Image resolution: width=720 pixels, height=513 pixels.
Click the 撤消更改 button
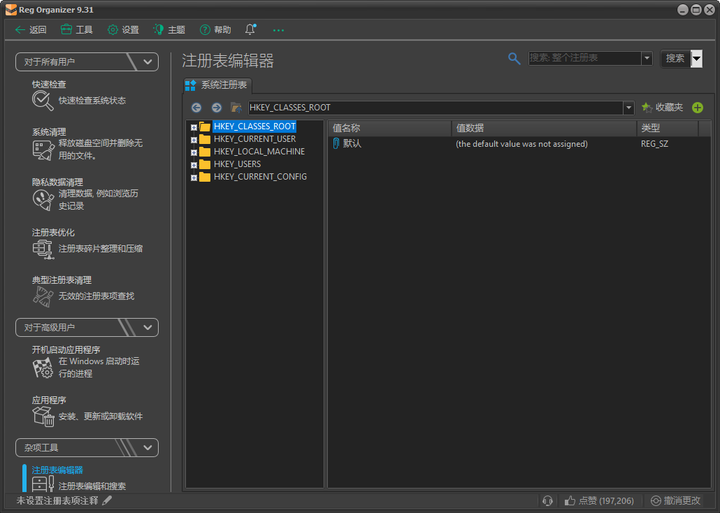click(x=676, y=501)
